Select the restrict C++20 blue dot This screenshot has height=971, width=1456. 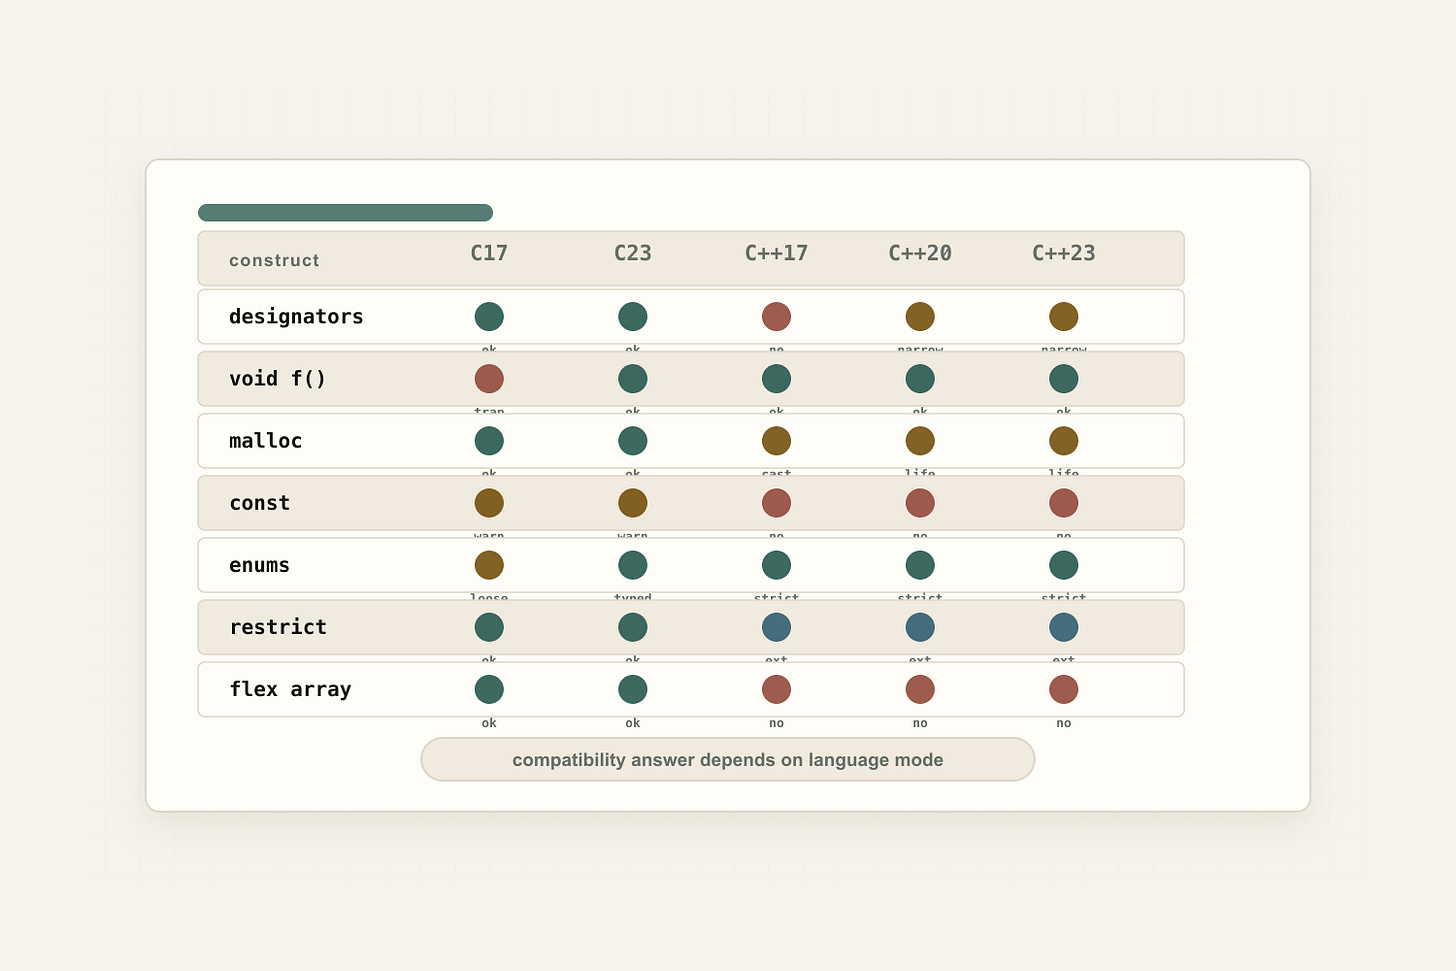(920, 627)
